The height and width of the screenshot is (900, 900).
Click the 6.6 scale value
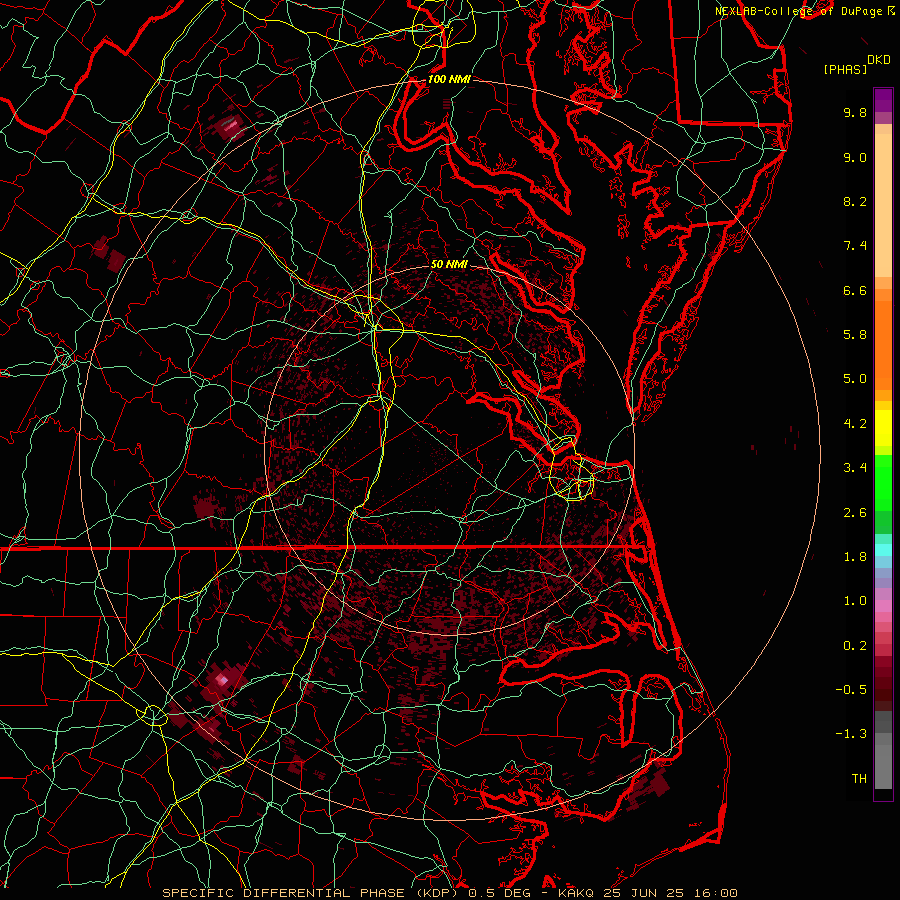point(855,290)
